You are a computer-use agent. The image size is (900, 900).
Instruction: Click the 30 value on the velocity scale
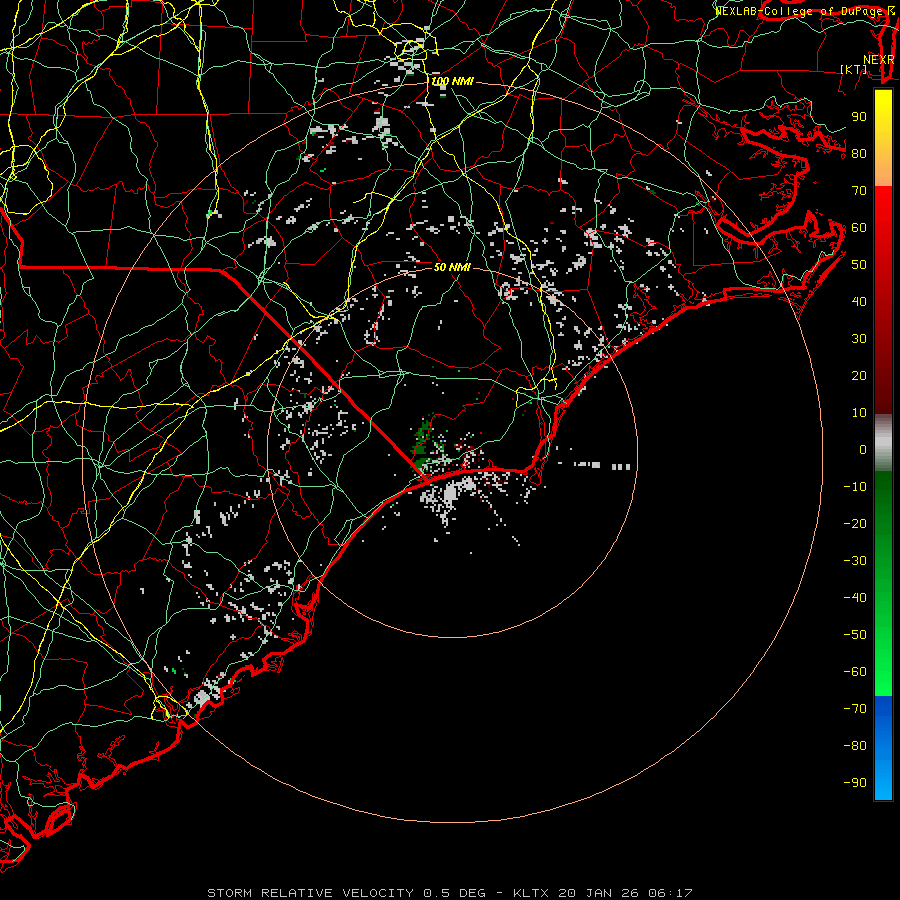pyautogui.click(x=859, y=339)
